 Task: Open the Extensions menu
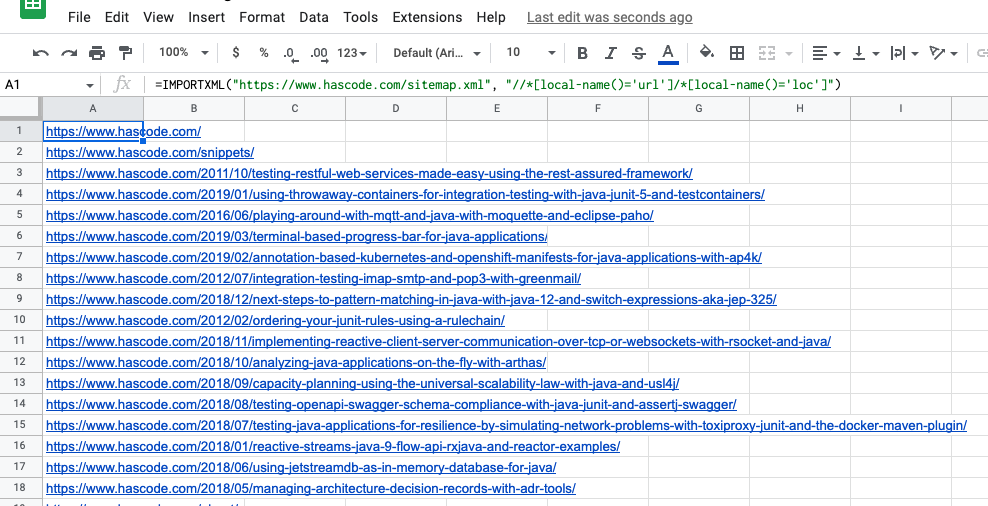pyautogui.click(x=427, y=18)
